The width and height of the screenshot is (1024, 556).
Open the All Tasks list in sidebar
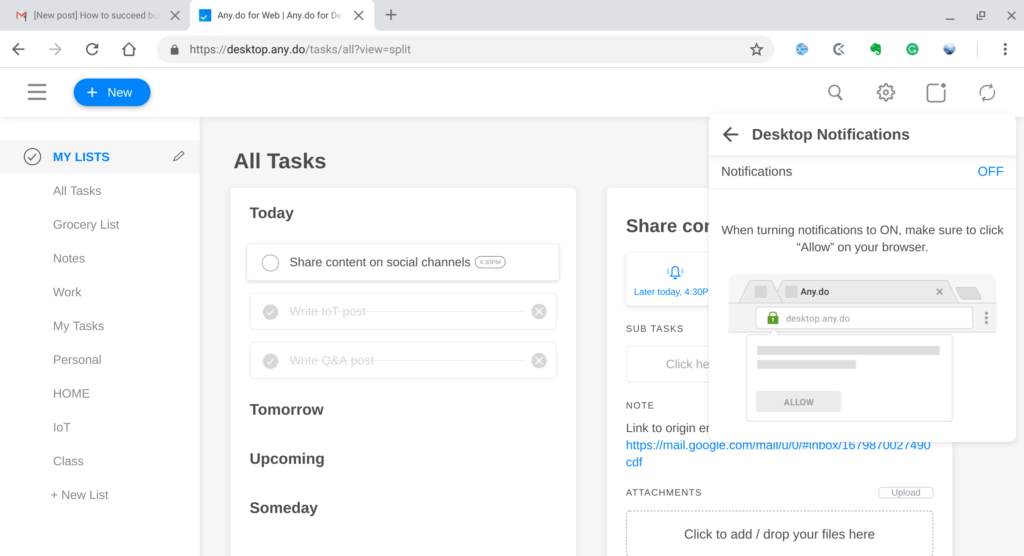coord(77,191)
